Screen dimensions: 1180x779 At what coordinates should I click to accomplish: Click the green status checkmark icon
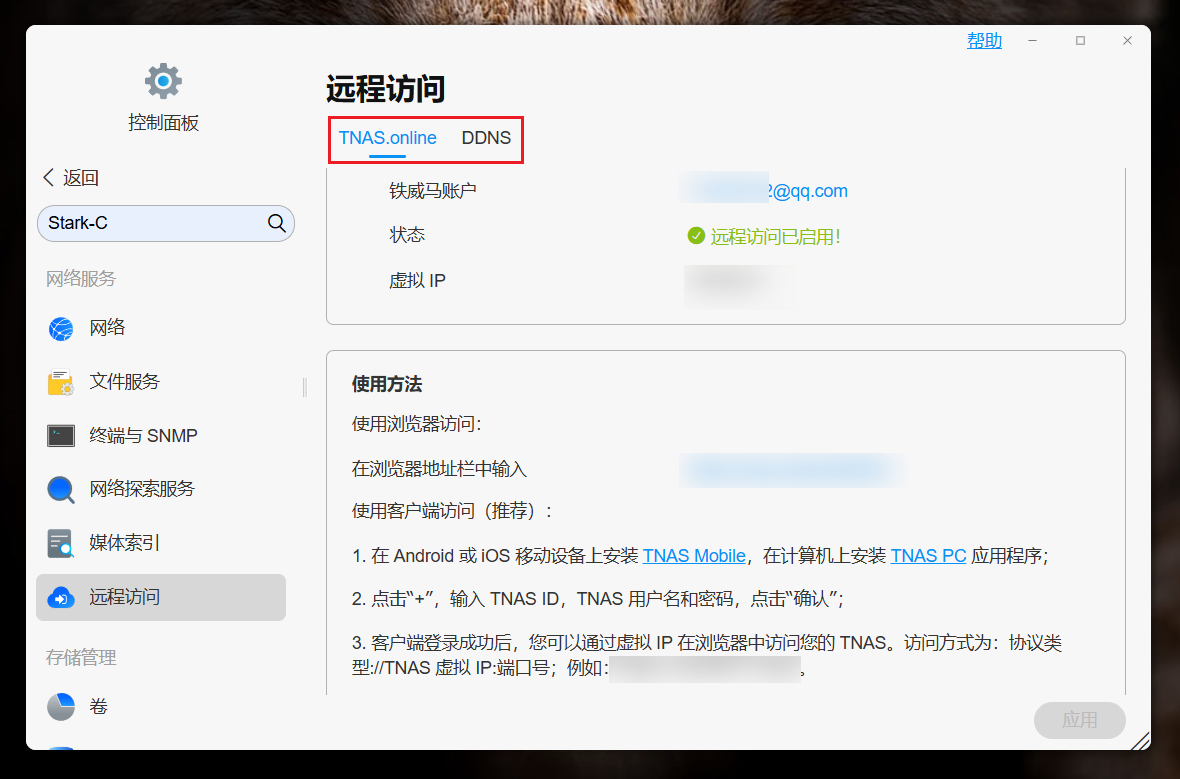coord(696,236)
